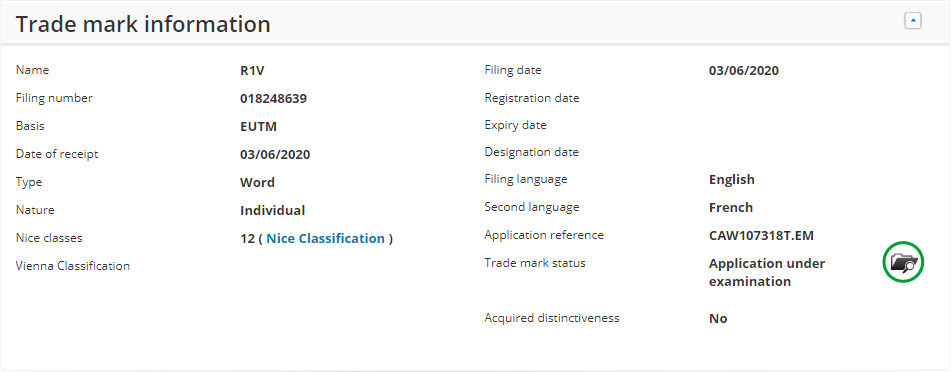Click the Registration date label
The width and height of the screenshot is (951, 372).
tap(532, 98)
